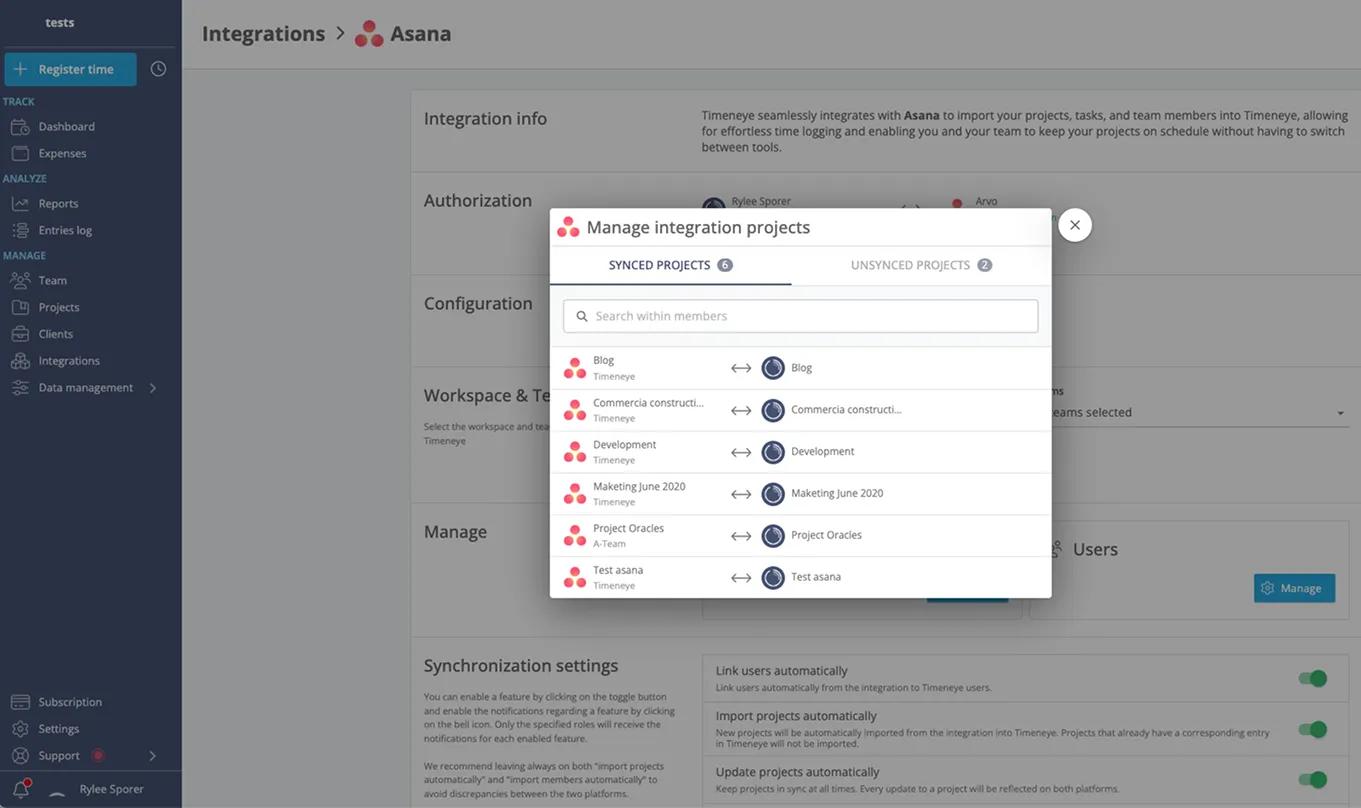This screenshot has width=1361, height=808.
Task: Open Projects in the sidebar
Action: click(x=59, y=307)
